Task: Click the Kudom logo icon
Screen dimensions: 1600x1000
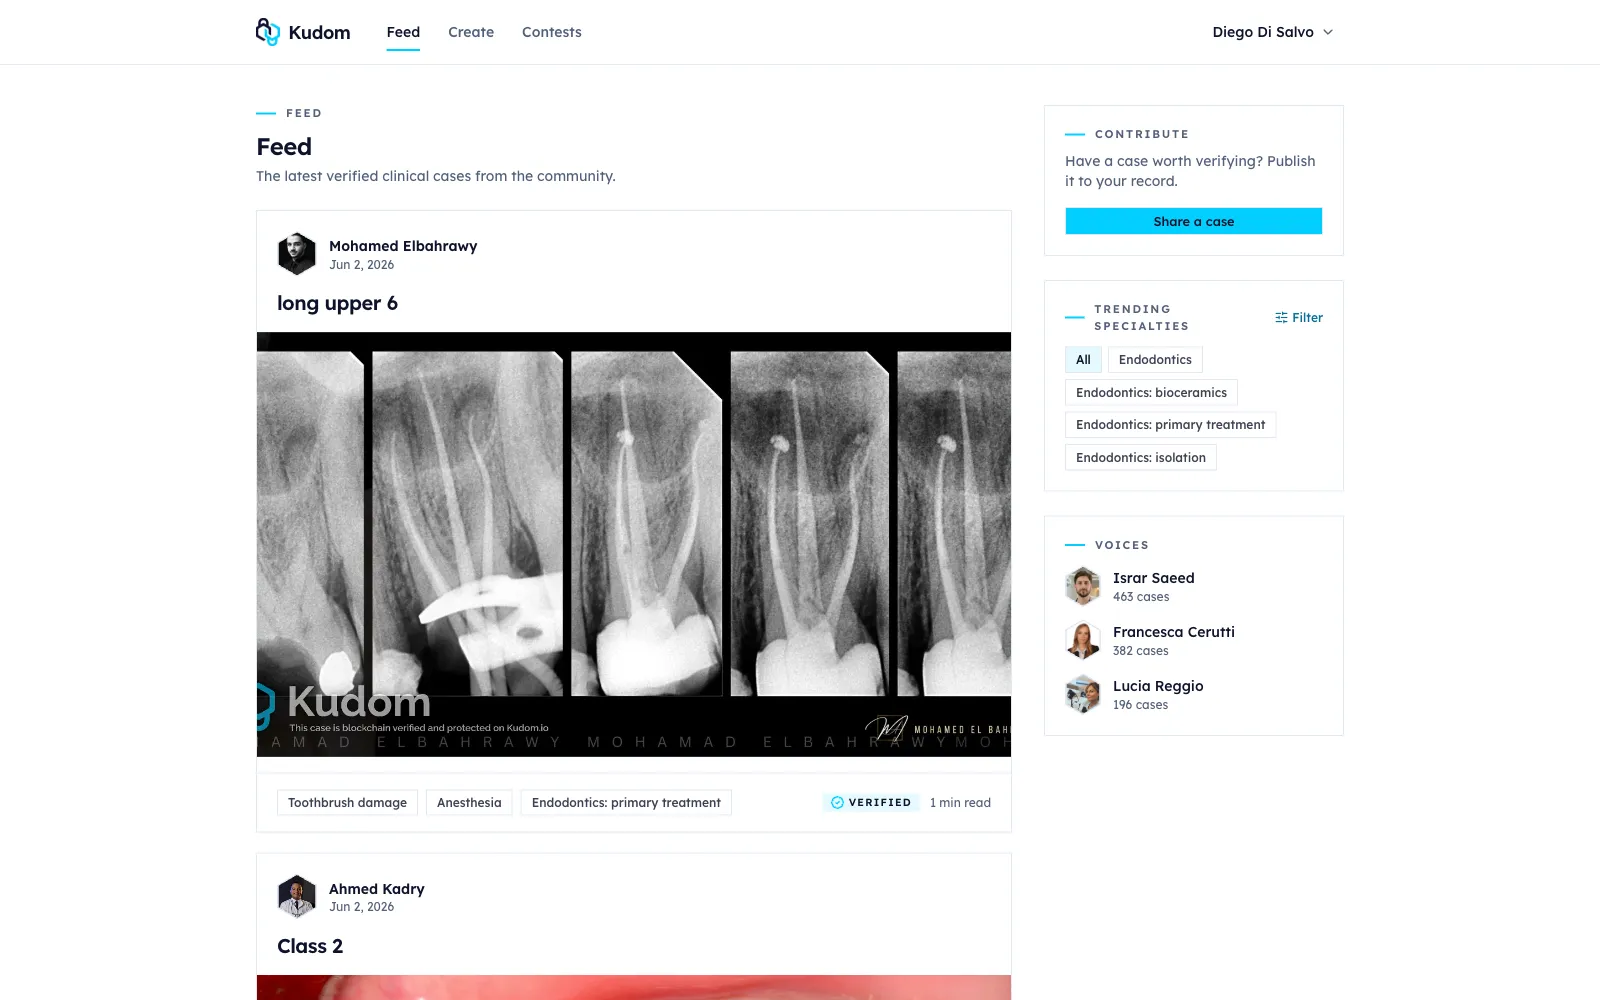Action: pos(268,32)
